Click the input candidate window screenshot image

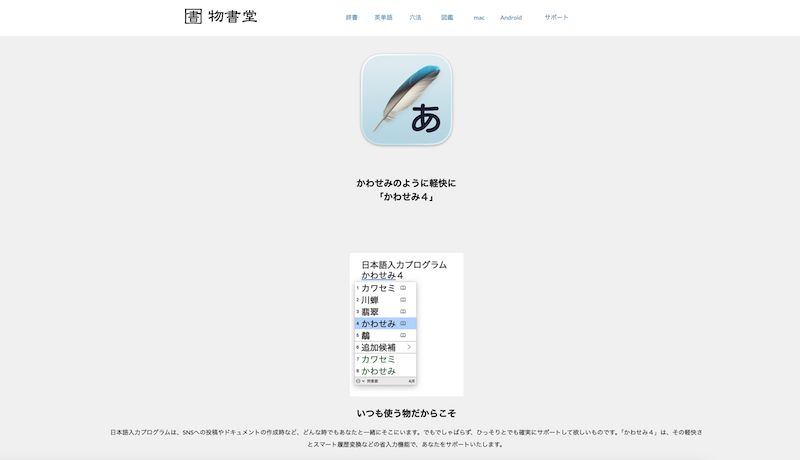coord(407,324)
